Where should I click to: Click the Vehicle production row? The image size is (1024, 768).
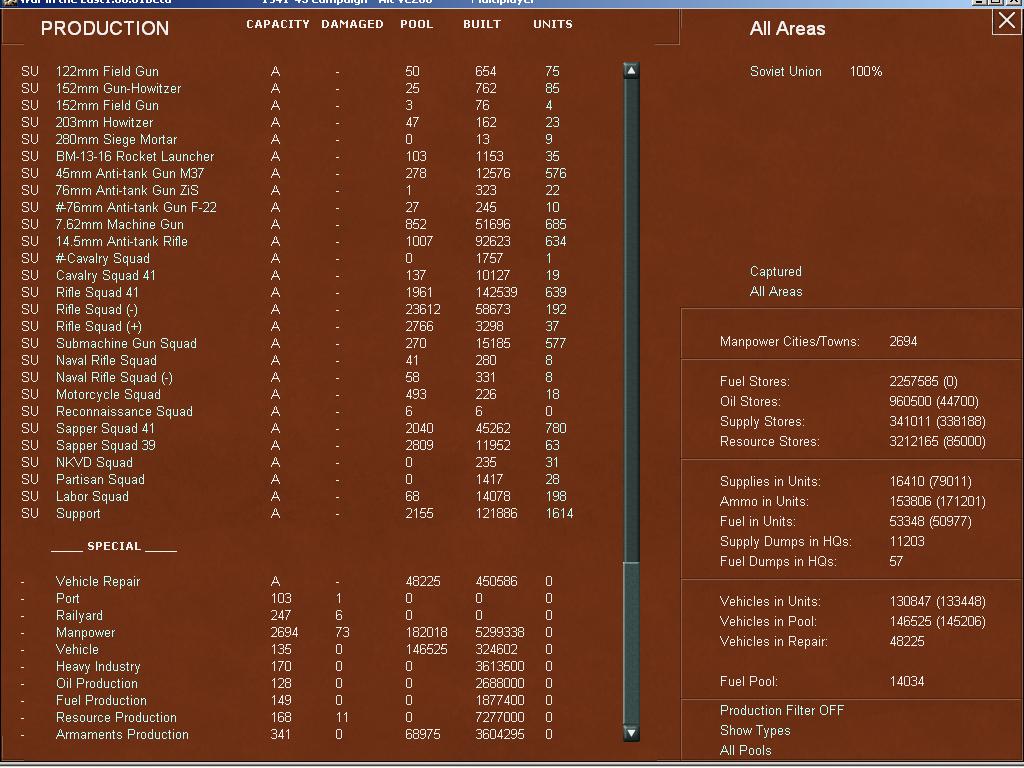click(x=287, y=648)
